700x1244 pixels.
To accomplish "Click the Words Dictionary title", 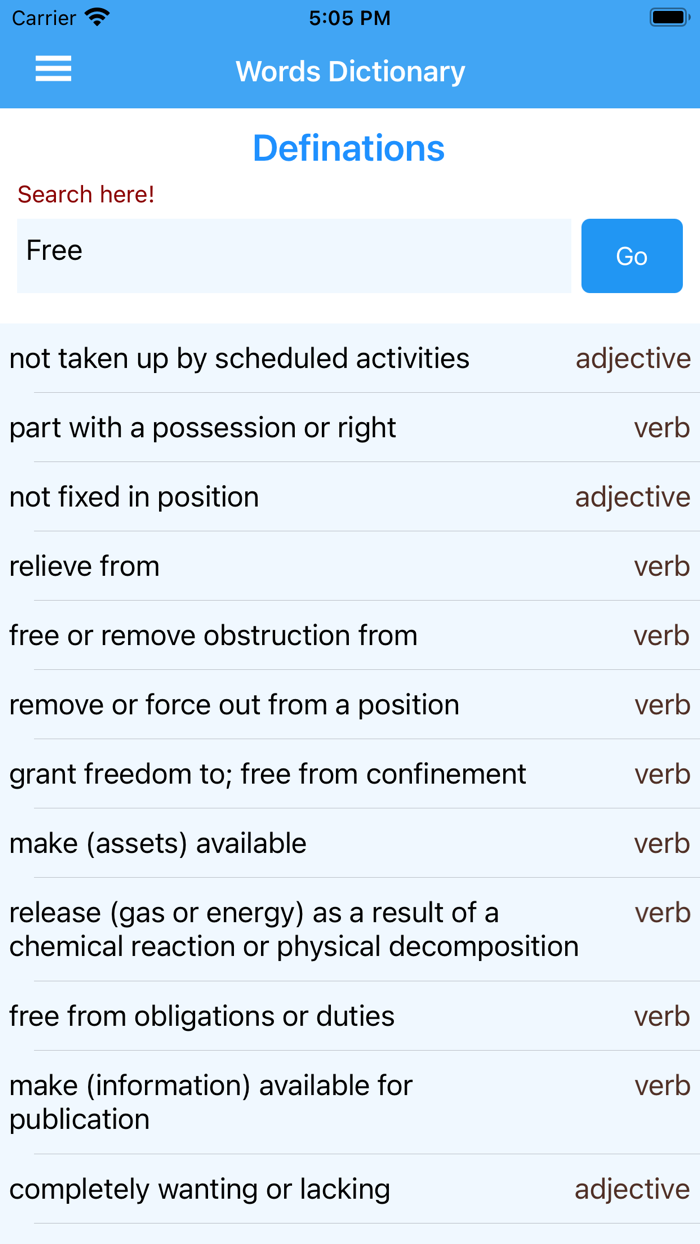I will click(x=349, y=71).
